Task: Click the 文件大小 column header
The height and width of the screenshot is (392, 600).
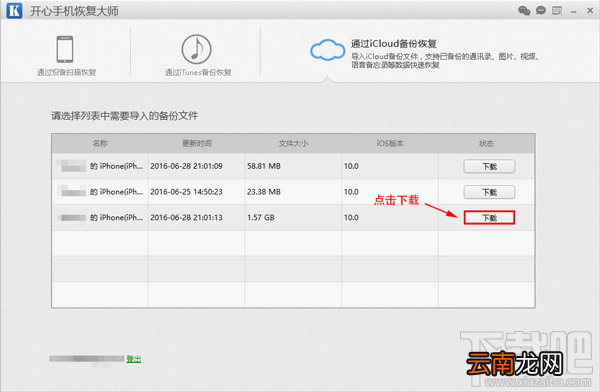Action: pos(293,144)
